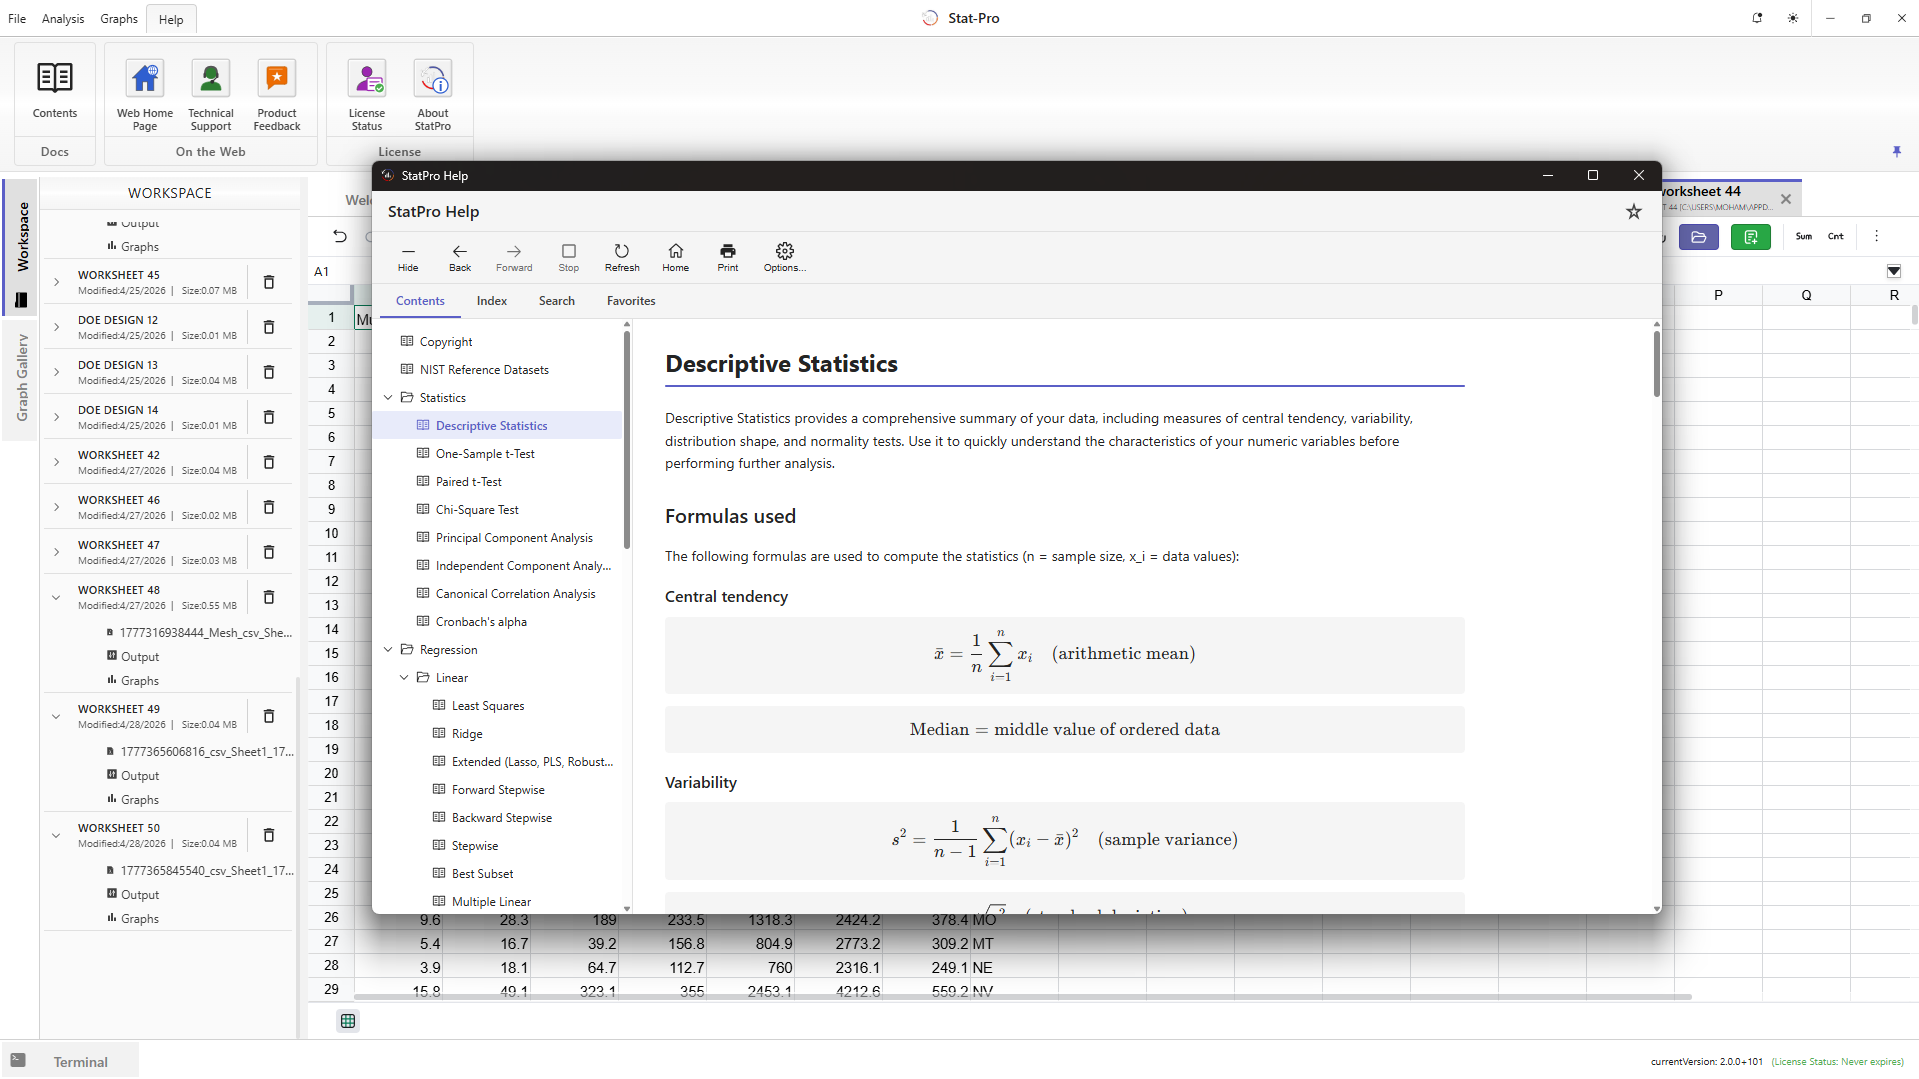
Task: Open worksheet toolbar more options menu
Action: [x=1876, y=237]
